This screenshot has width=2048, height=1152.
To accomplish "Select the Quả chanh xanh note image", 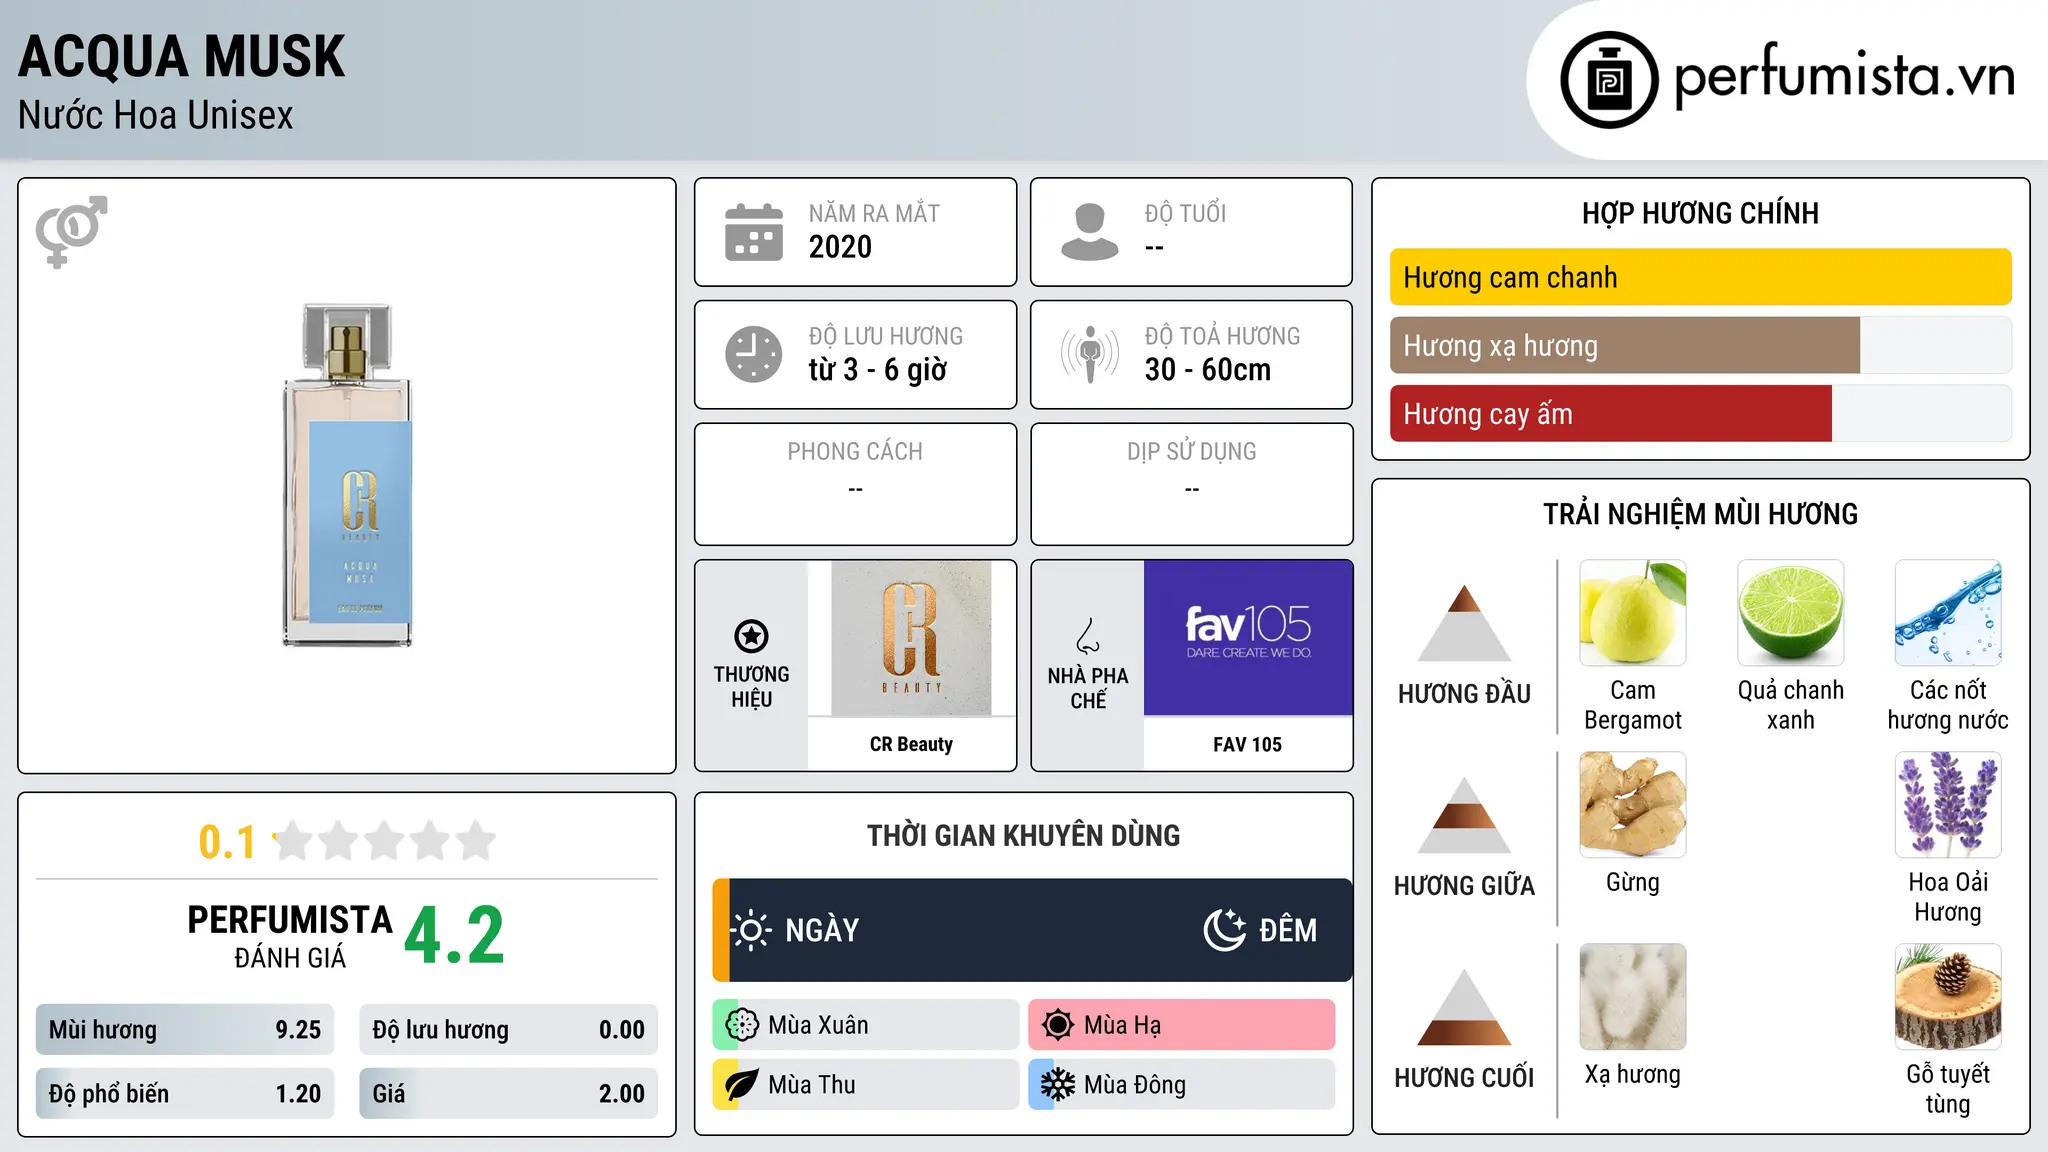I will pos(1791,613).
